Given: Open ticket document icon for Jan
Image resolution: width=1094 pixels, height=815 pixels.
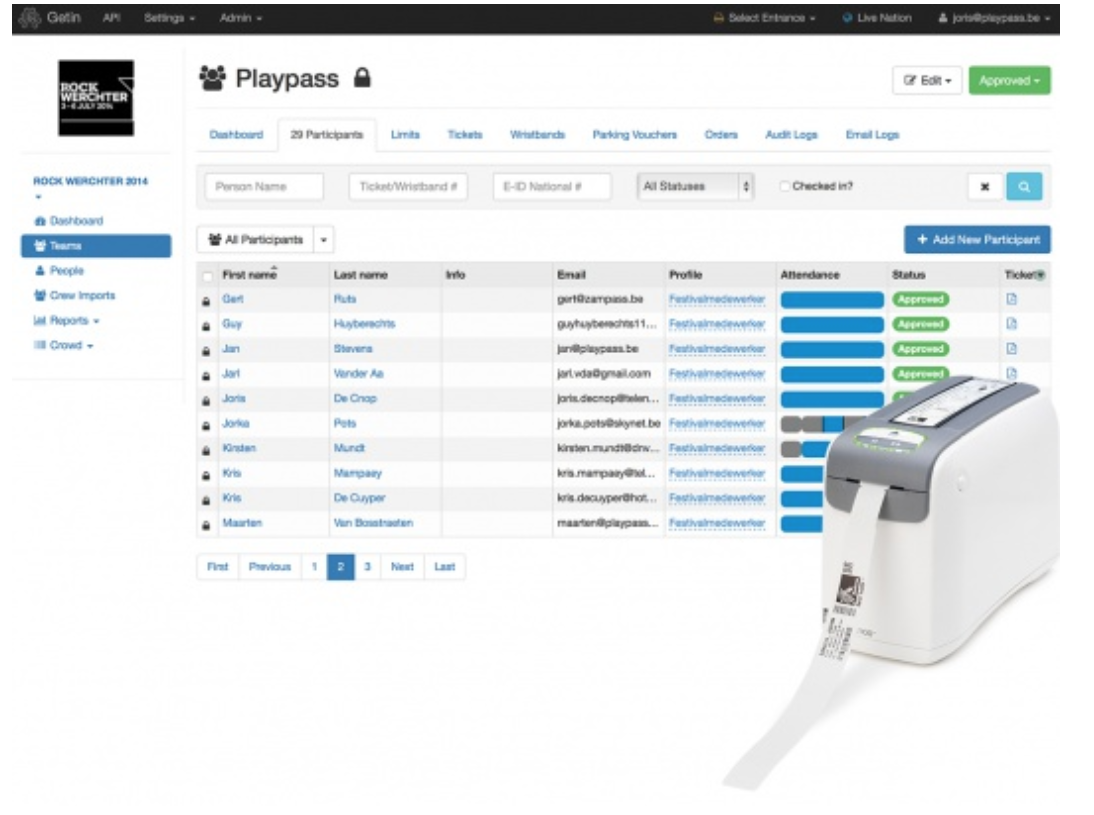Looking at the screenshot, I should pyautogui.click(x=1012, y=348).
